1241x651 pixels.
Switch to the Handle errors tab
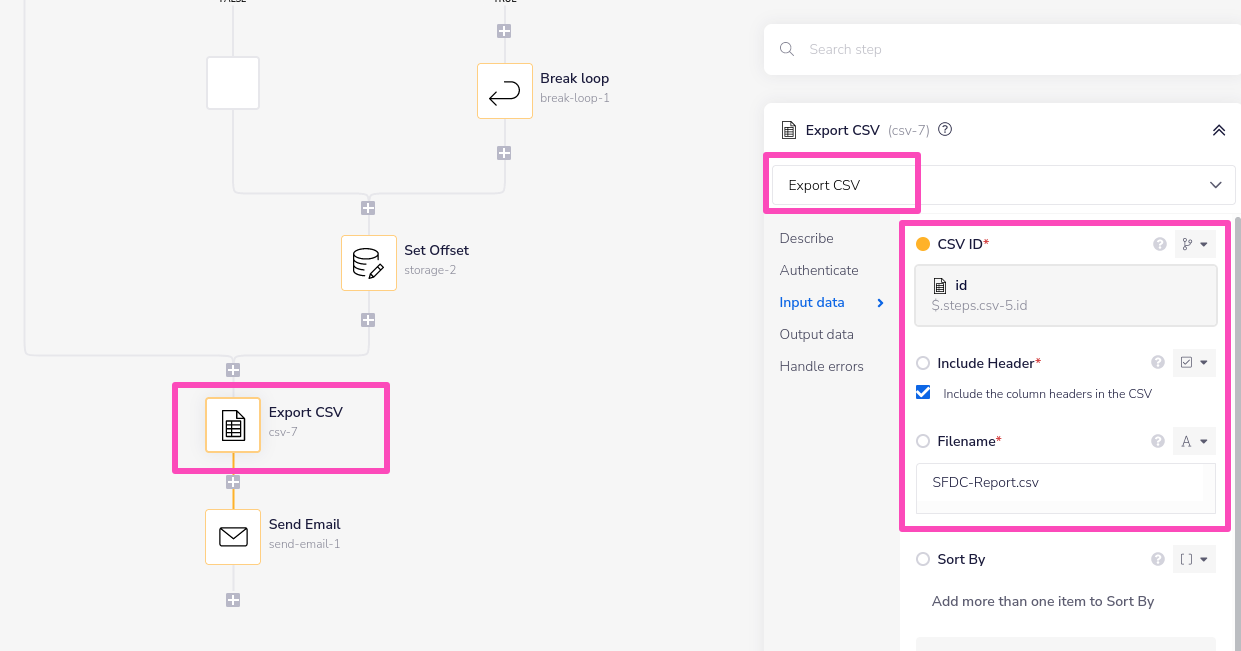821,366
